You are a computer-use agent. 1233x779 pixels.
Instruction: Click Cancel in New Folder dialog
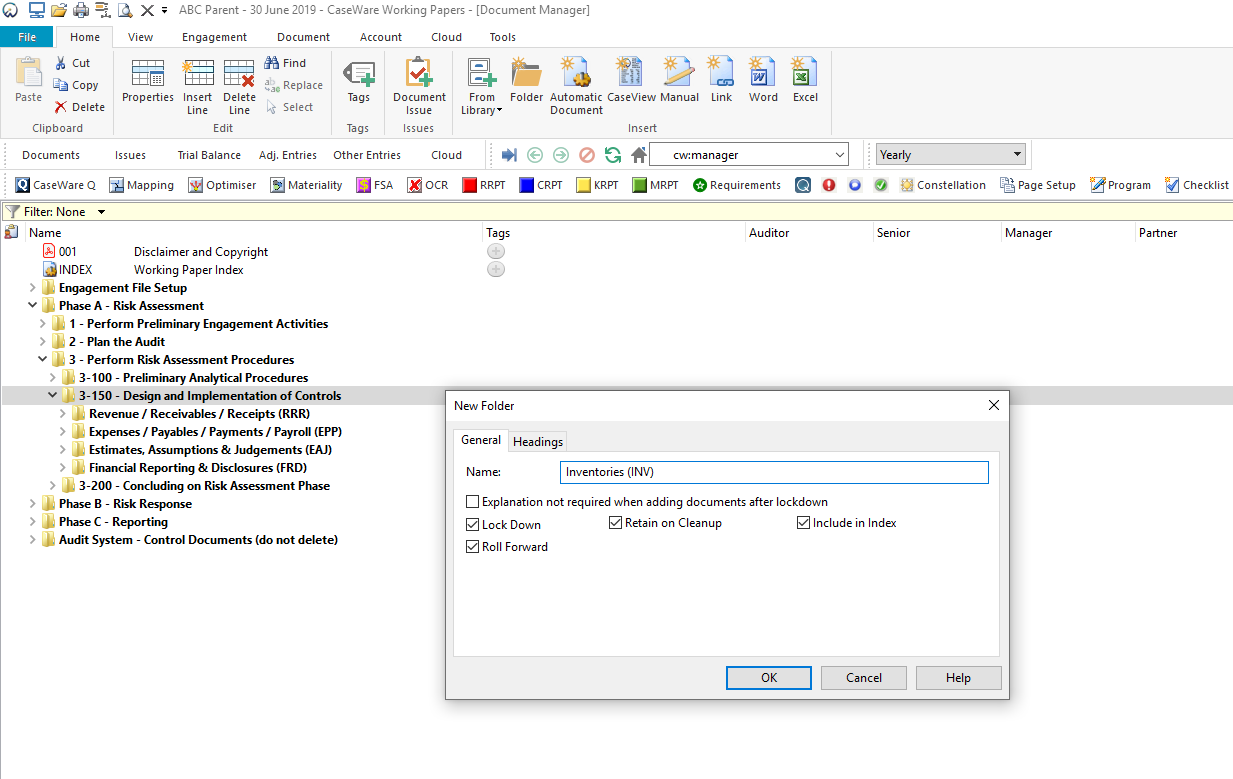pyautogui.click(x=864, y=678)
